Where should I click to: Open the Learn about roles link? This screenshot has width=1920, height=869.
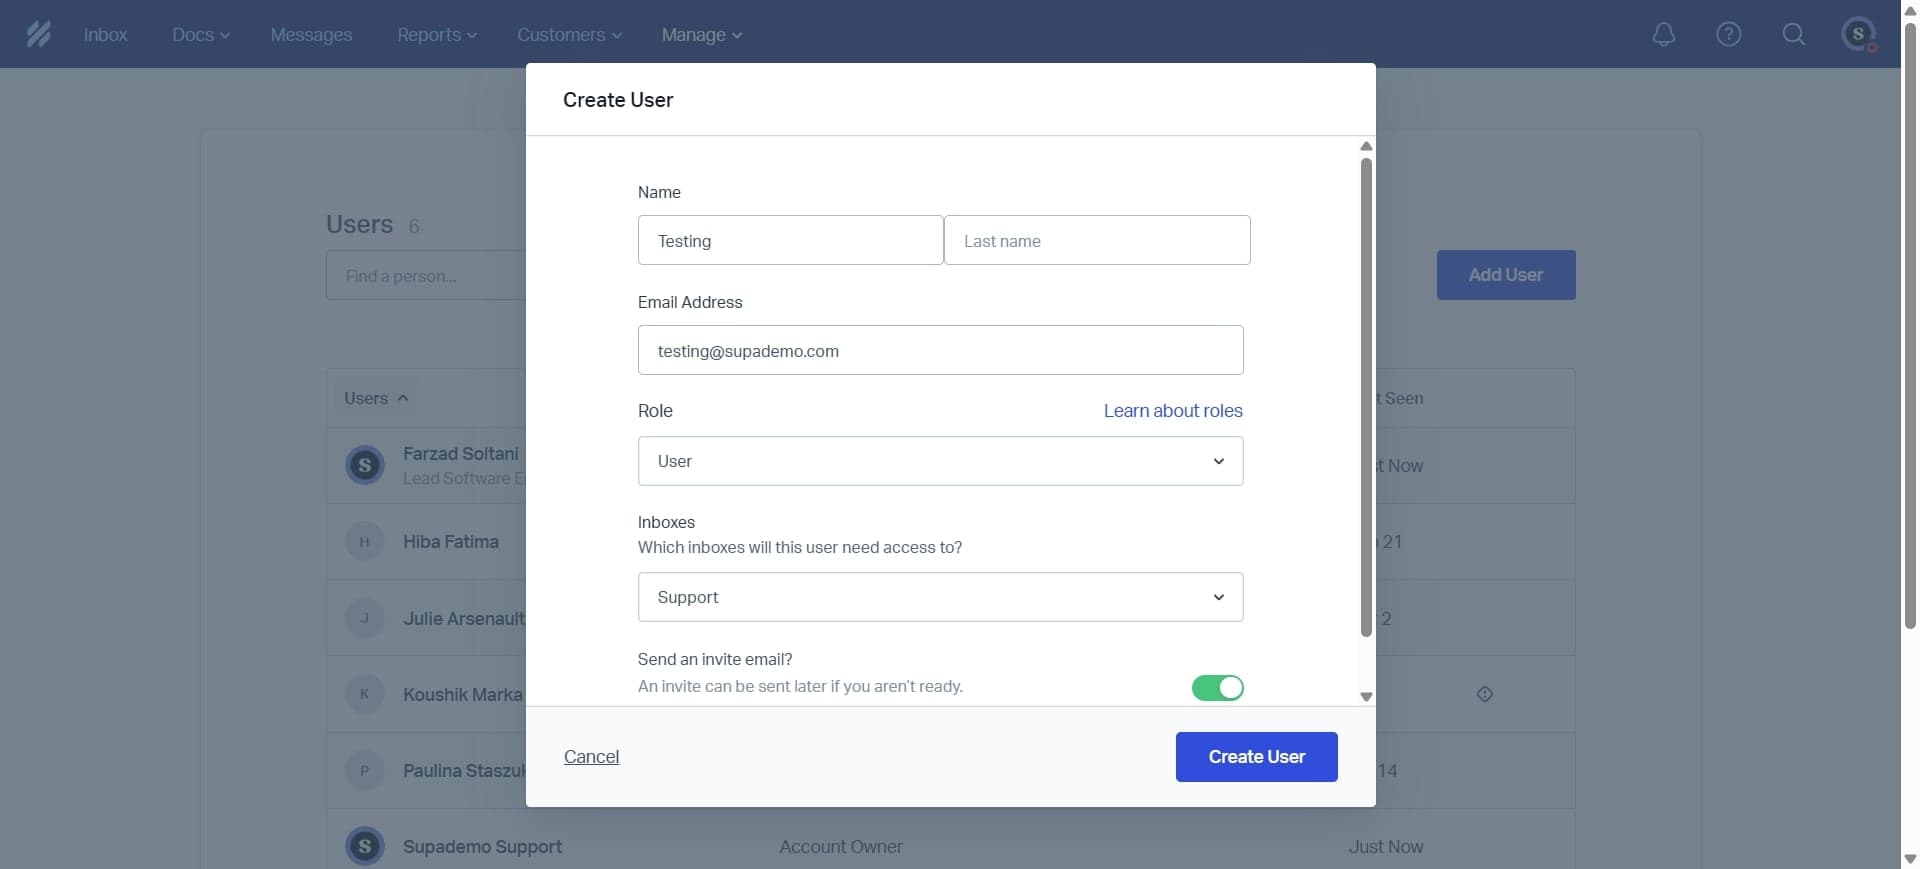1172,411
